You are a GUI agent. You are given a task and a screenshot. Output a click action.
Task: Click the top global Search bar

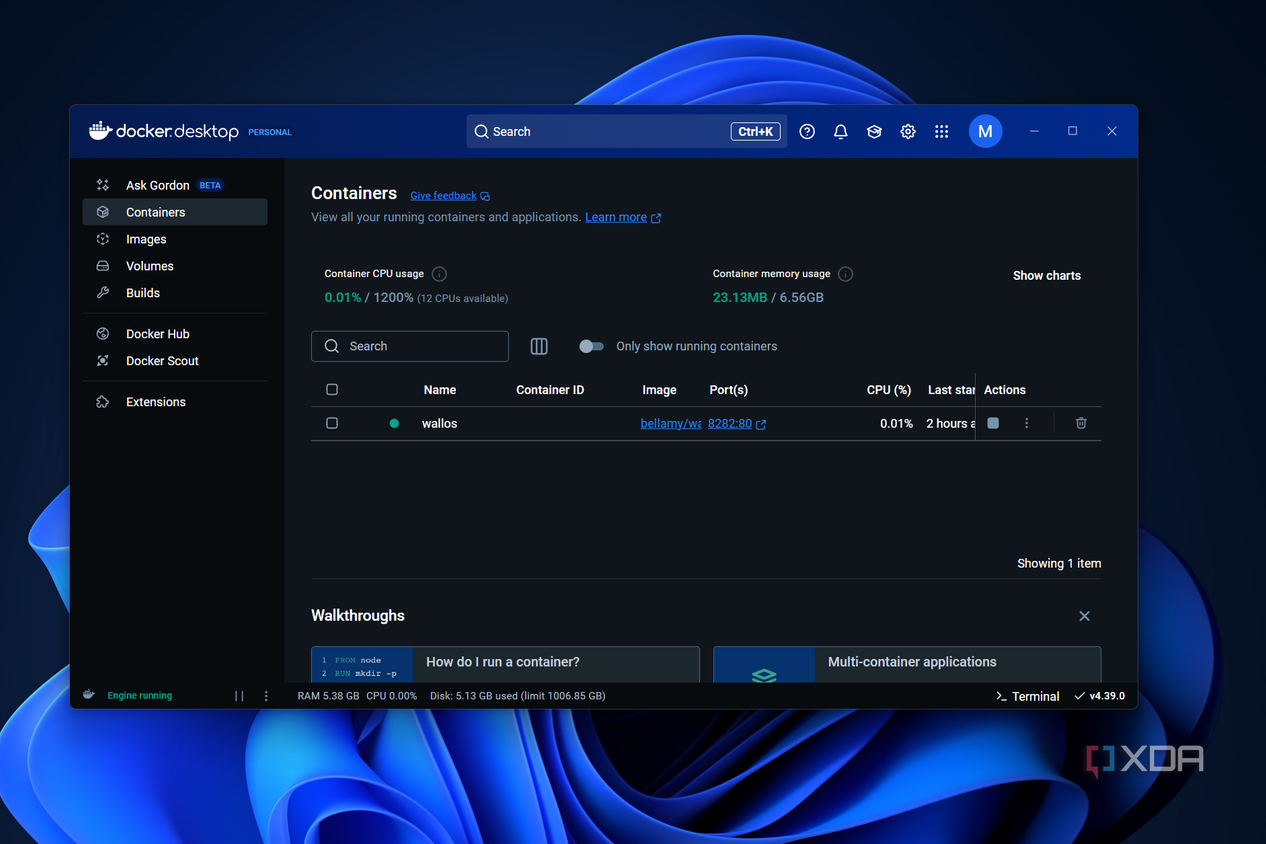[x=626, y=131]
